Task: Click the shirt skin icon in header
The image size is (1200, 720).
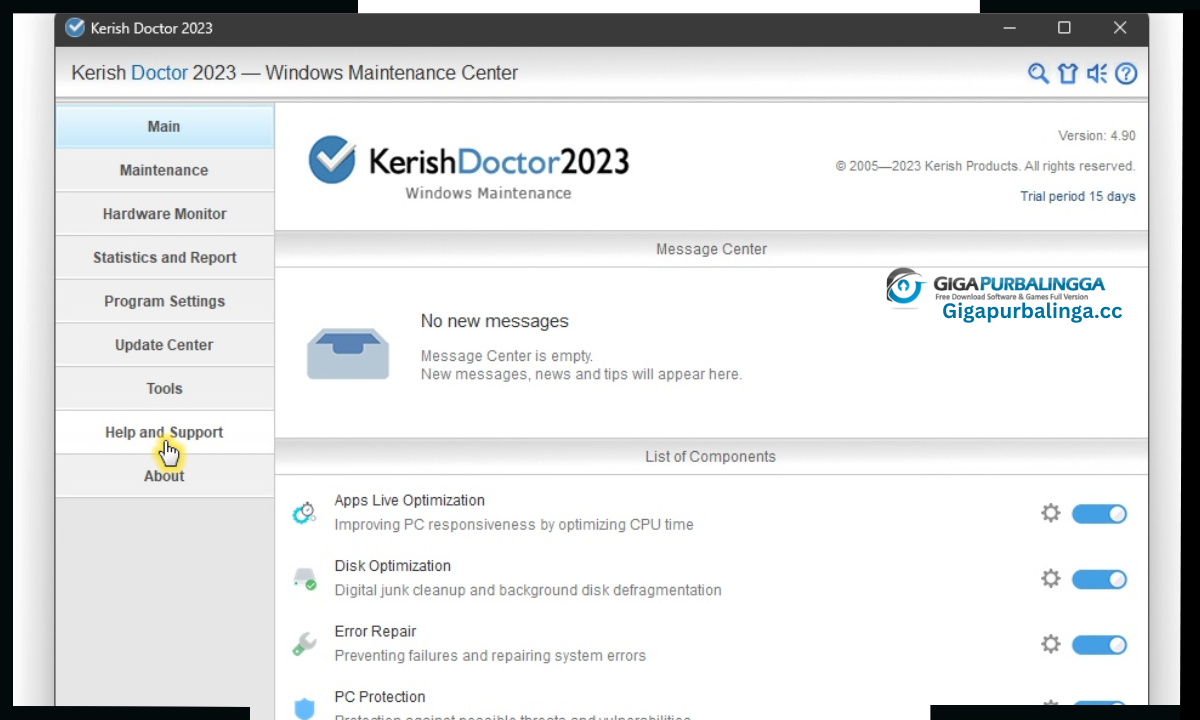Action: pyautogui.click(x=1067, y=73)
